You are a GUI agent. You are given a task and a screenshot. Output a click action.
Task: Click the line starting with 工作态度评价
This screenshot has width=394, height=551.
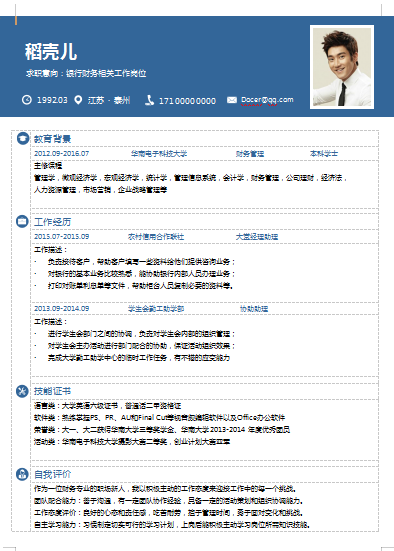click(x=169, y=513)
